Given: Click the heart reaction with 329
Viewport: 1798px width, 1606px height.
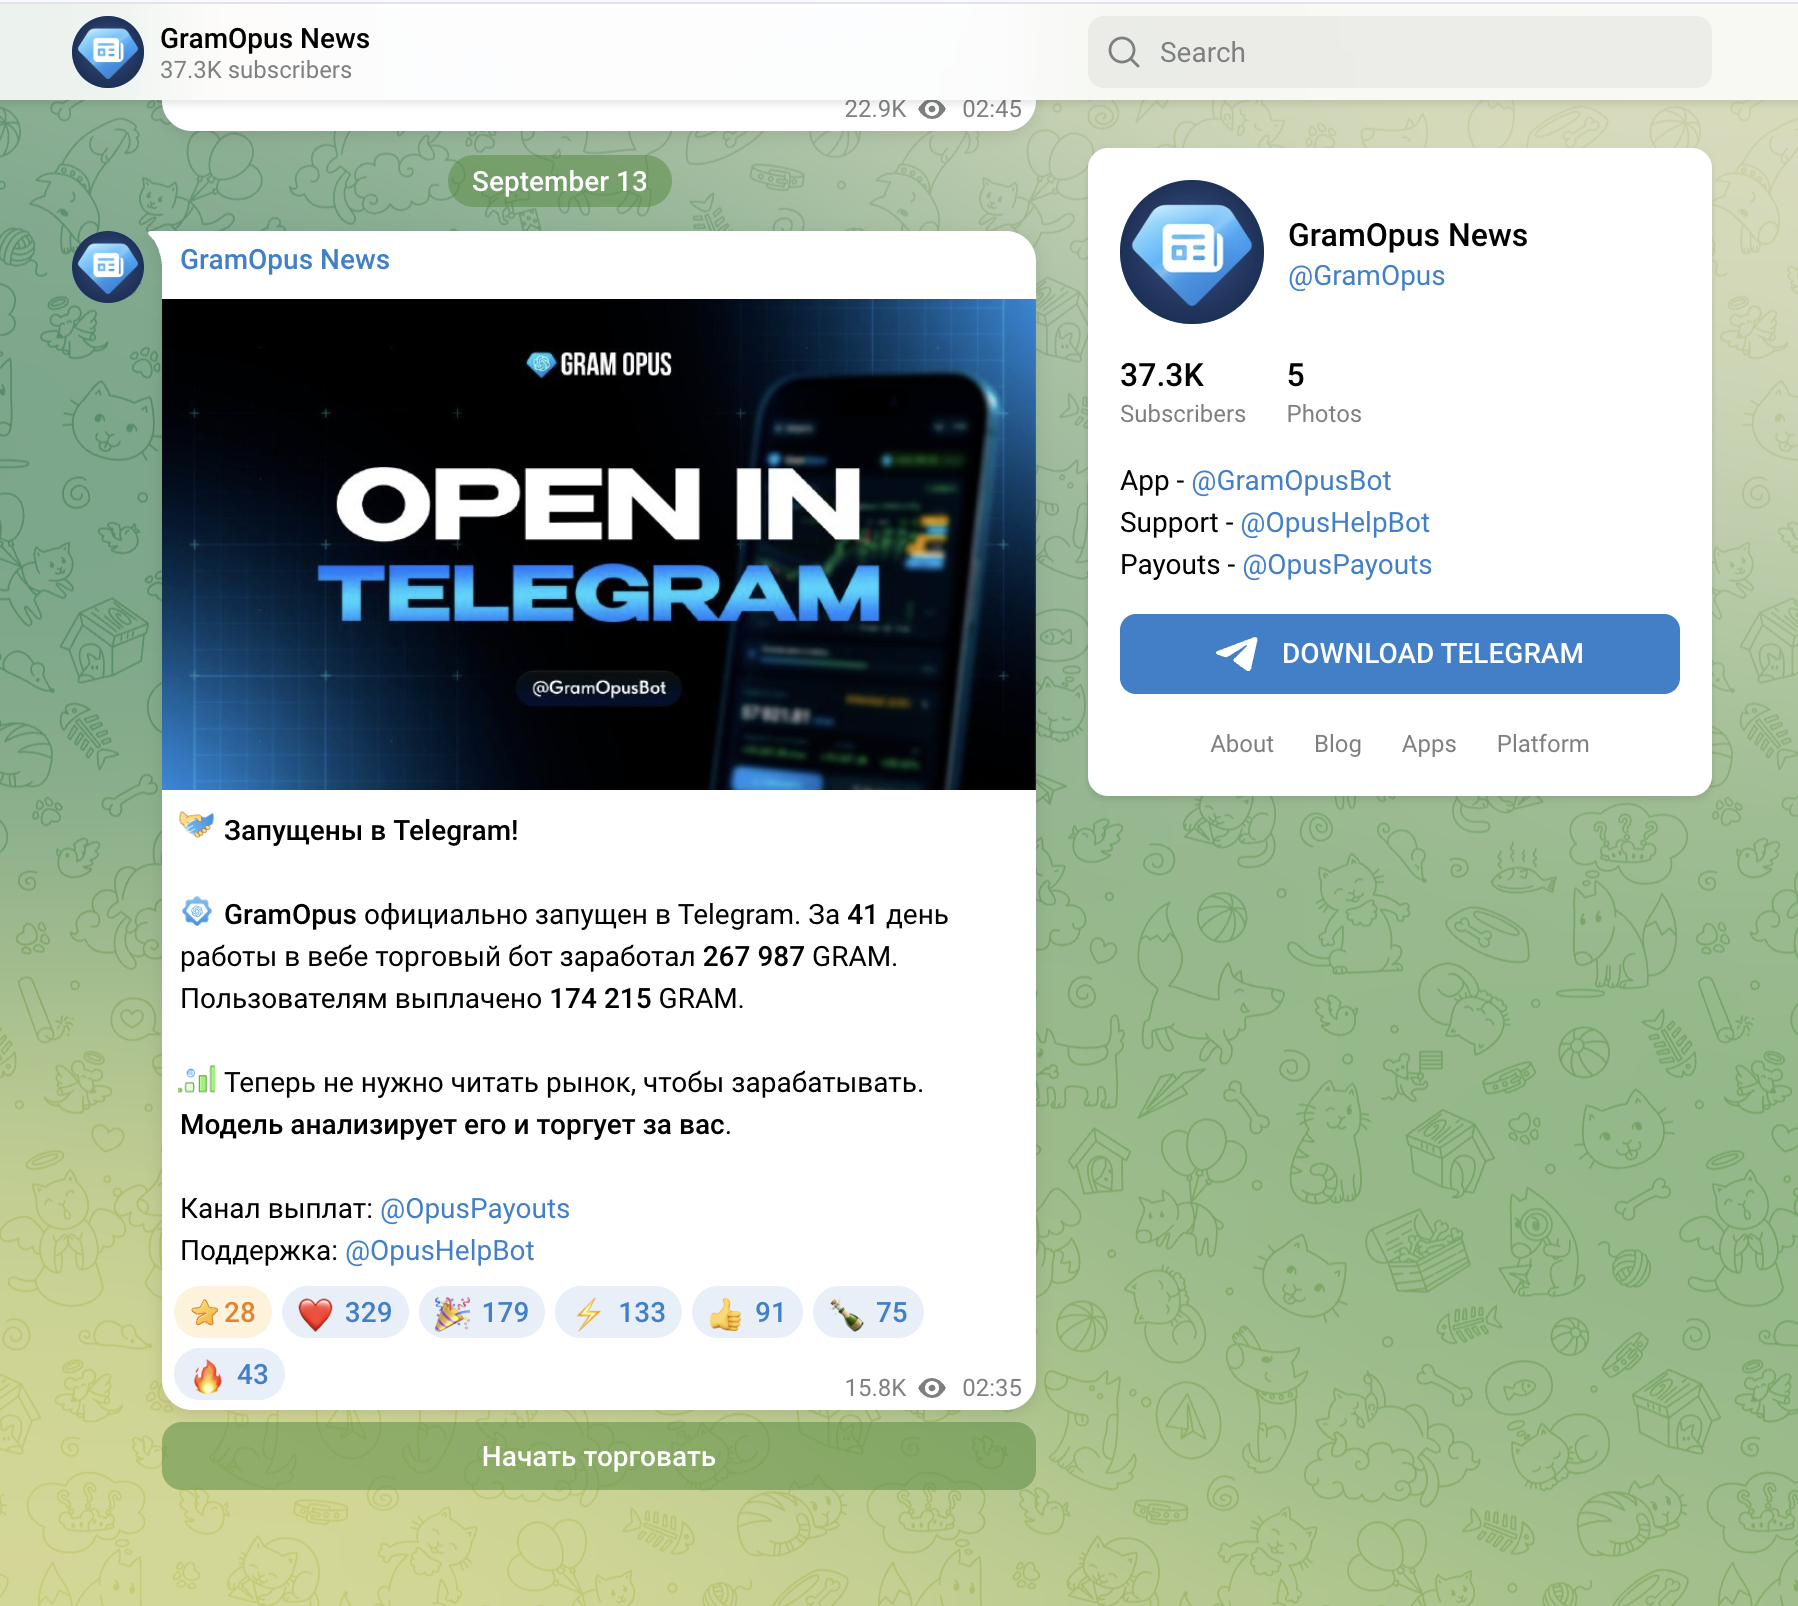Looking at the screenshot, I should point(345,1312).
